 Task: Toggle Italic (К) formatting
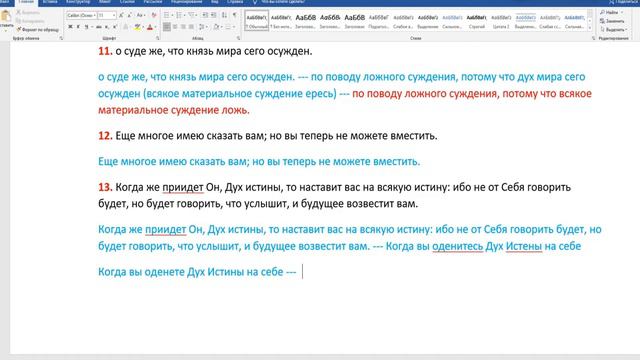78,27
